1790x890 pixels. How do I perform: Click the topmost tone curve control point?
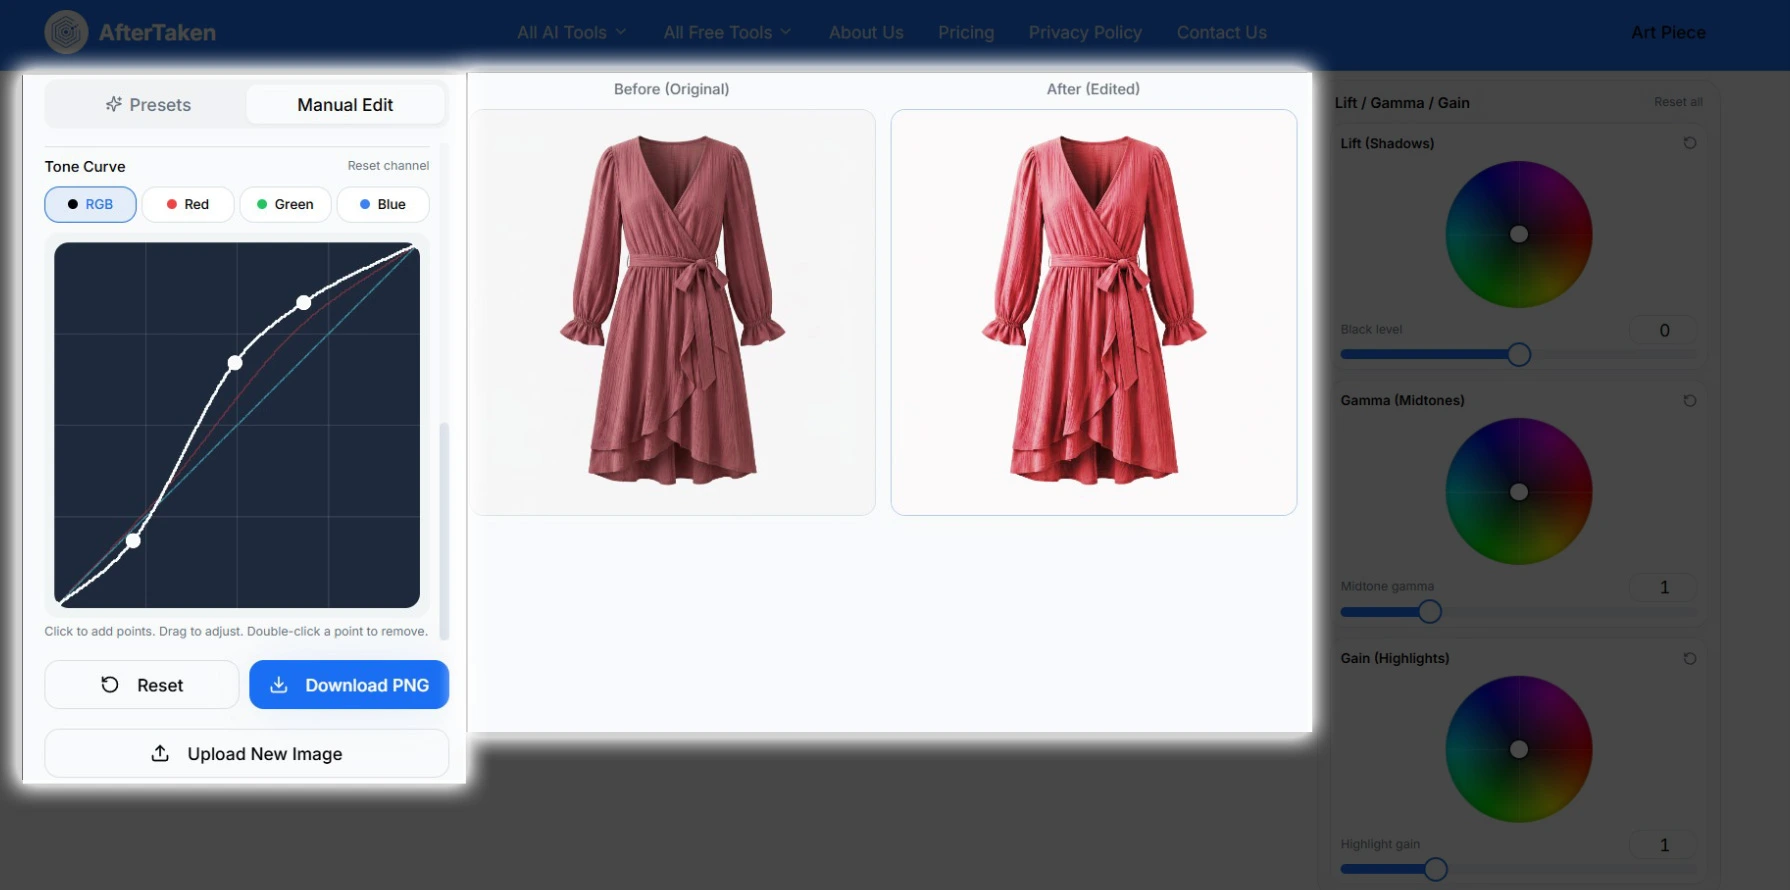click(304, 302)
